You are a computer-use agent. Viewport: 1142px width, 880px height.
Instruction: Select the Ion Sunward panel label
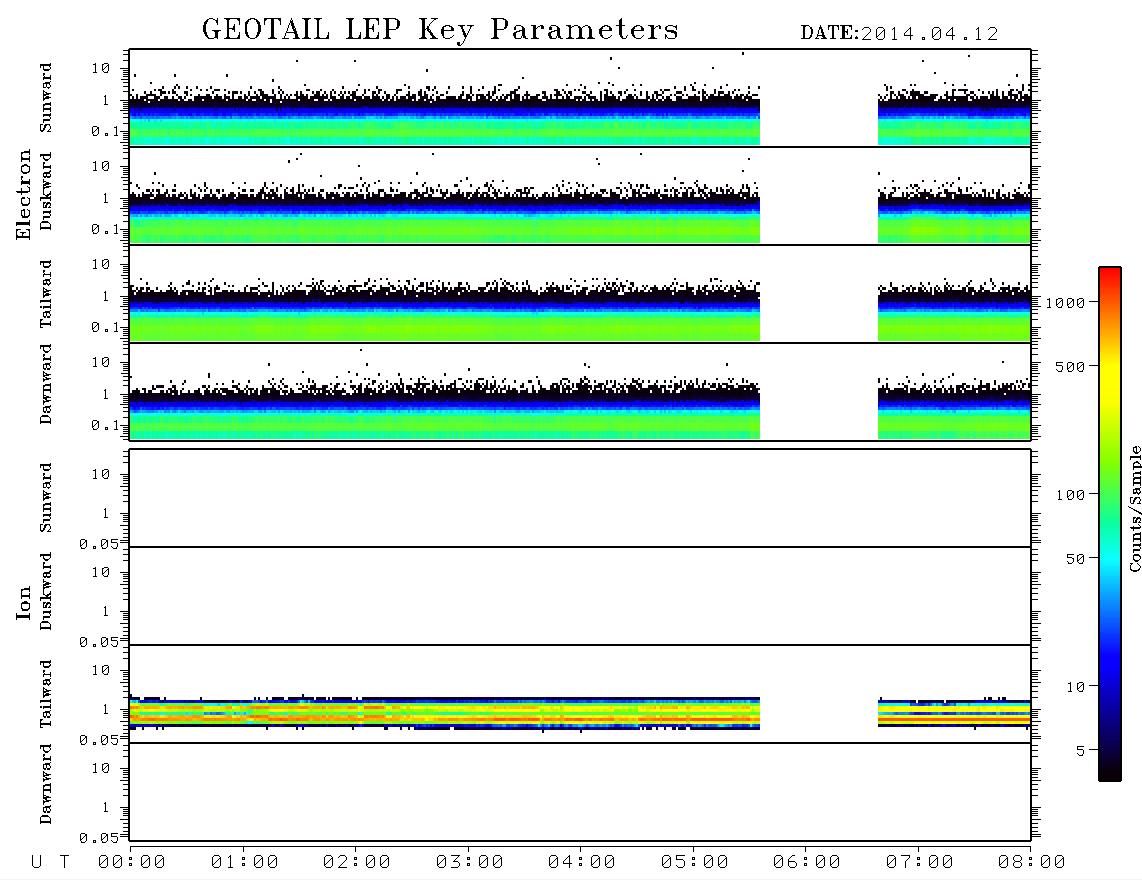tap(46, 498)
